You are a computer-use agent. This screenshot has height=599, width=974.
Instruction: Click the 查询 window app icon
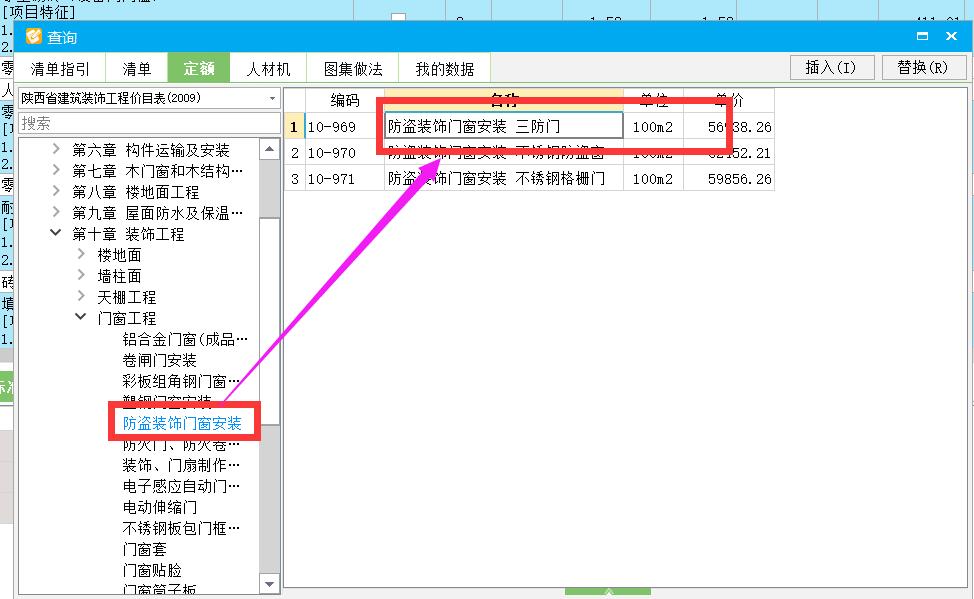pyautogui.click(x=34, y=37)
